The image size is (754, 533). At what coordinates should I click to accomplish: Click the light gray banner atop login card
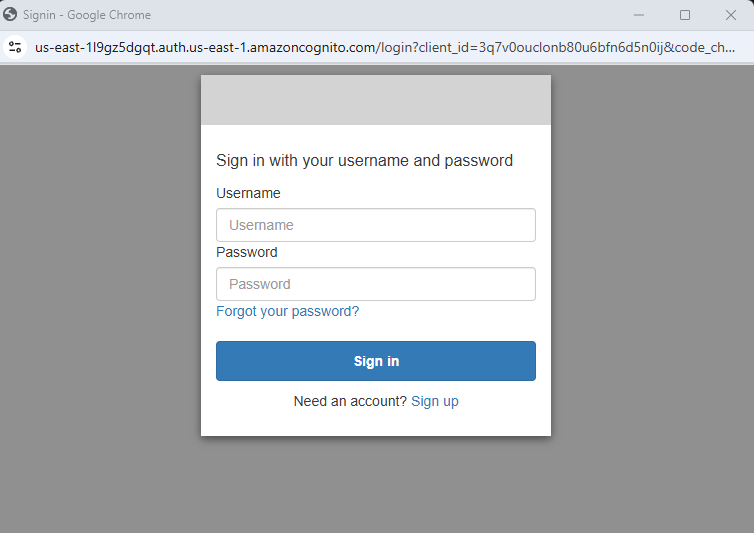(x=376, y=100)
